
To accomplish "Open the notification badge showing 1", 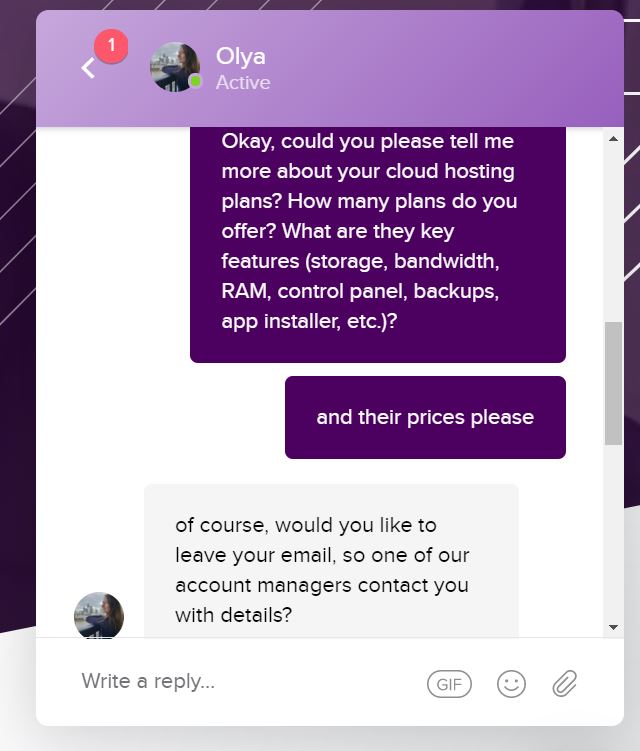I will point(111,46).
